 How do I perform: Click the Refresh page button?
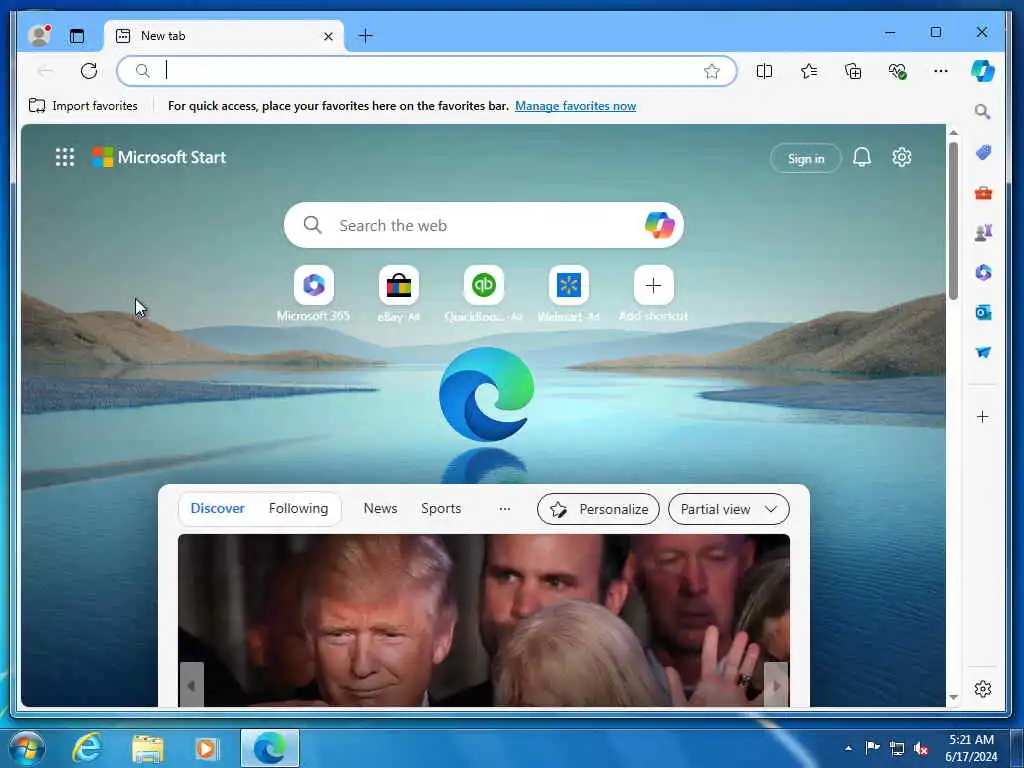tap(89, 71)
